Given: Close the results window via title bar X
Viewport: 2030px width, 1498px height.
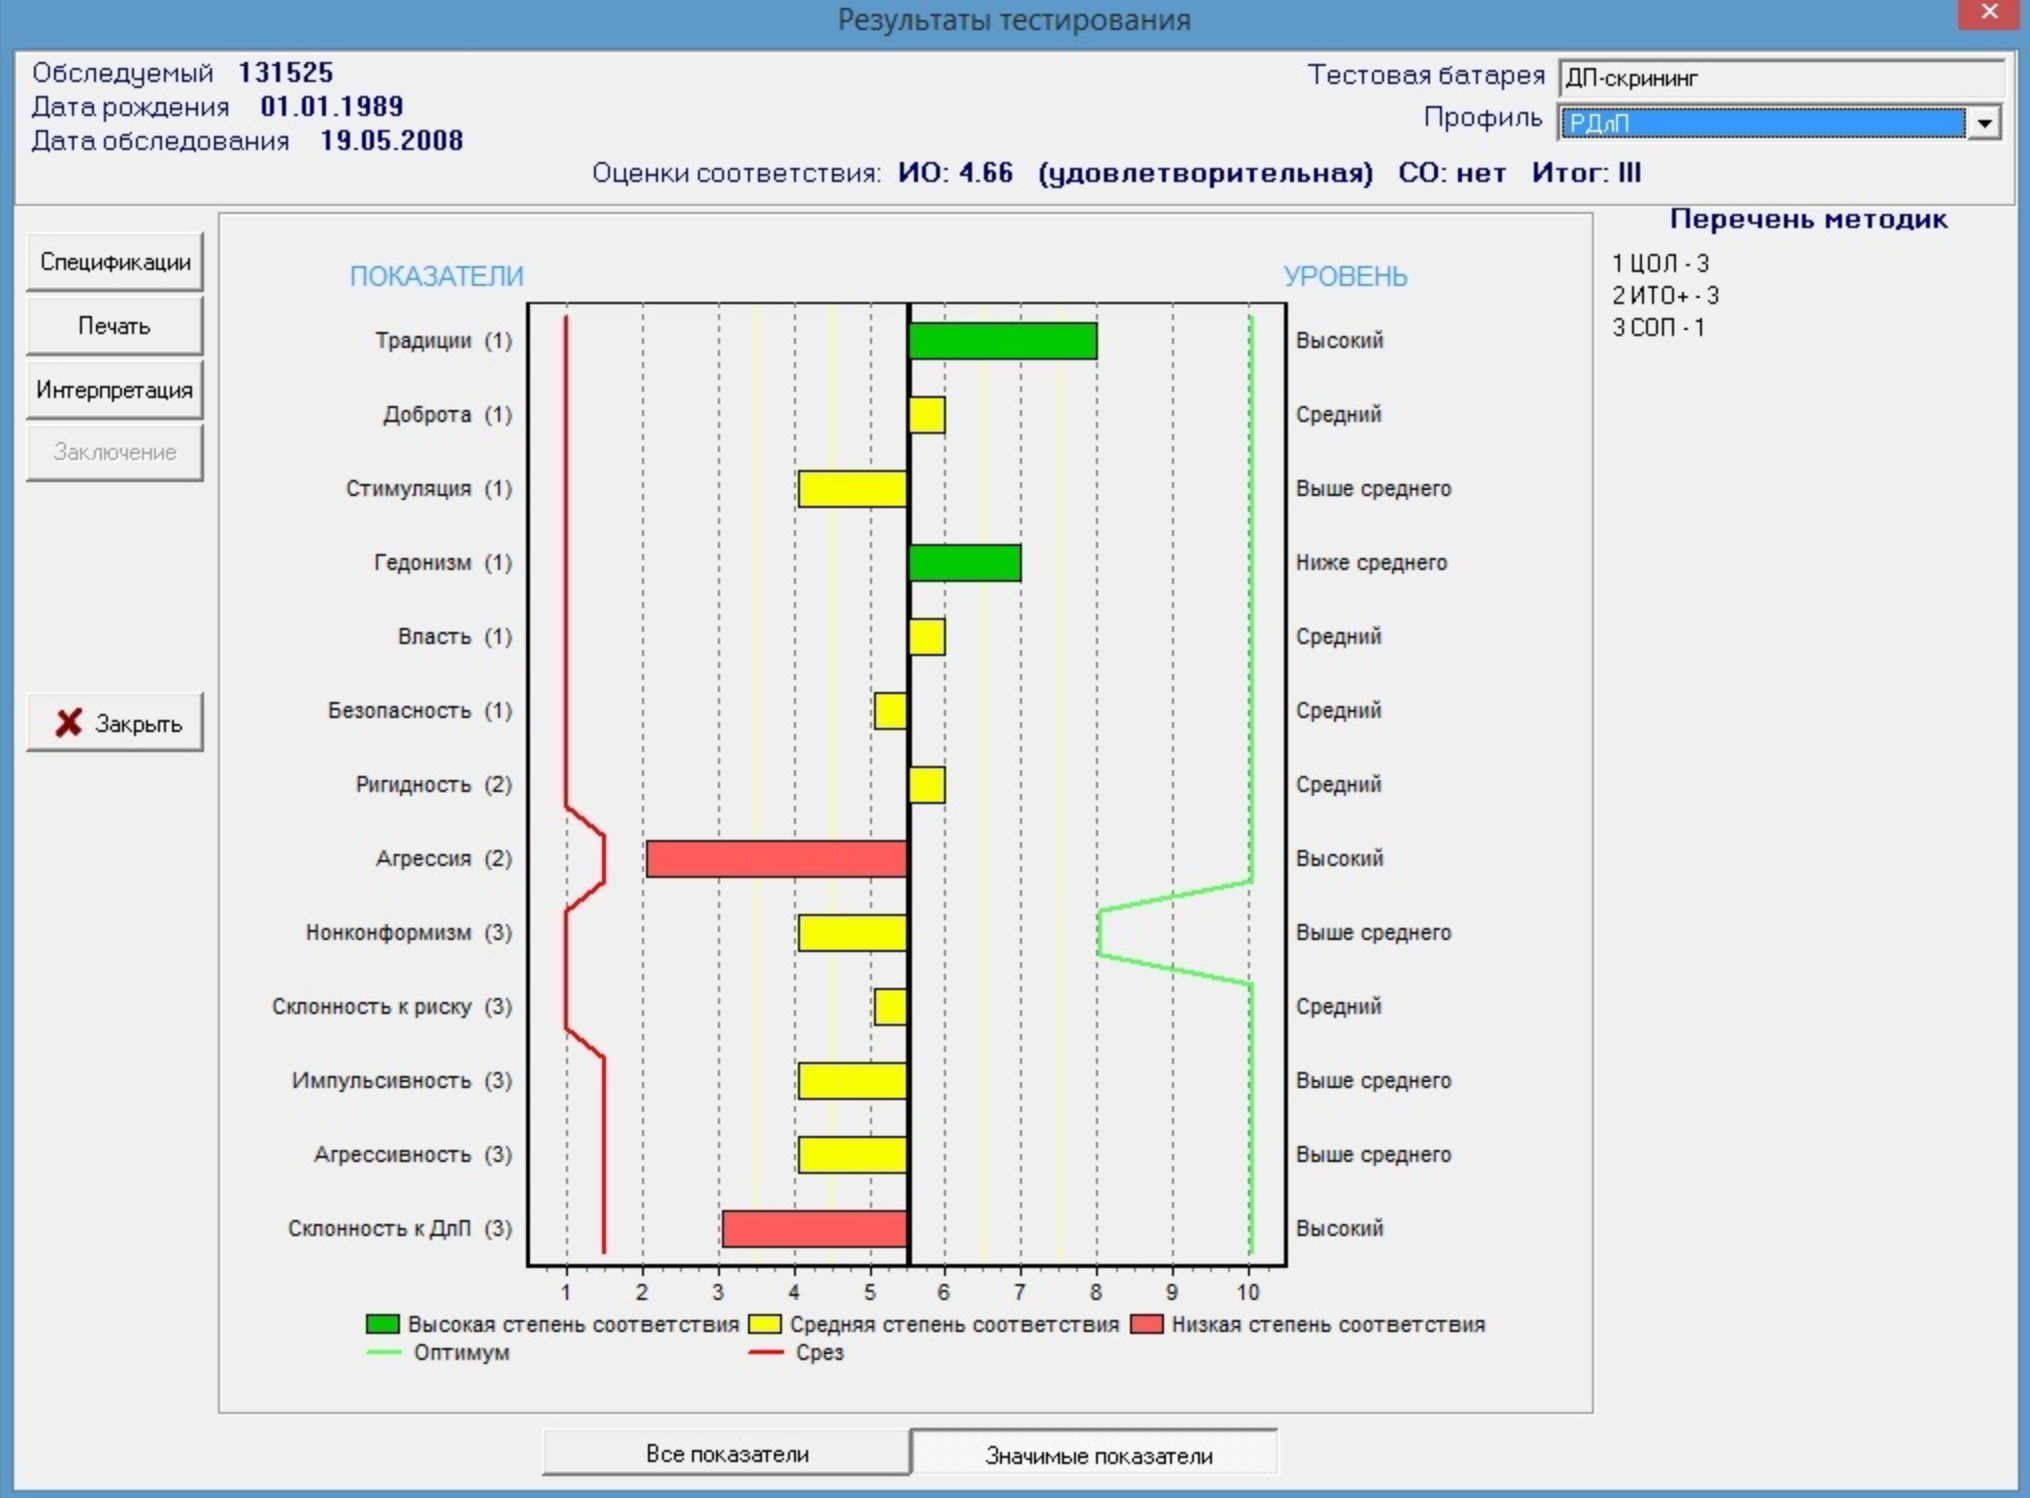Looking at the screenshot, I should [x=1989, y=14].
